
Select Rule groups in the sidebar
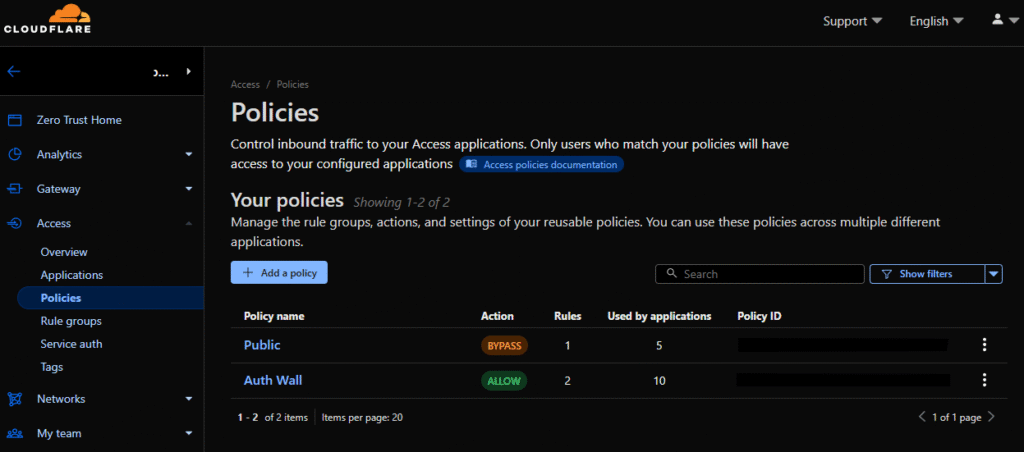(71, 321)
